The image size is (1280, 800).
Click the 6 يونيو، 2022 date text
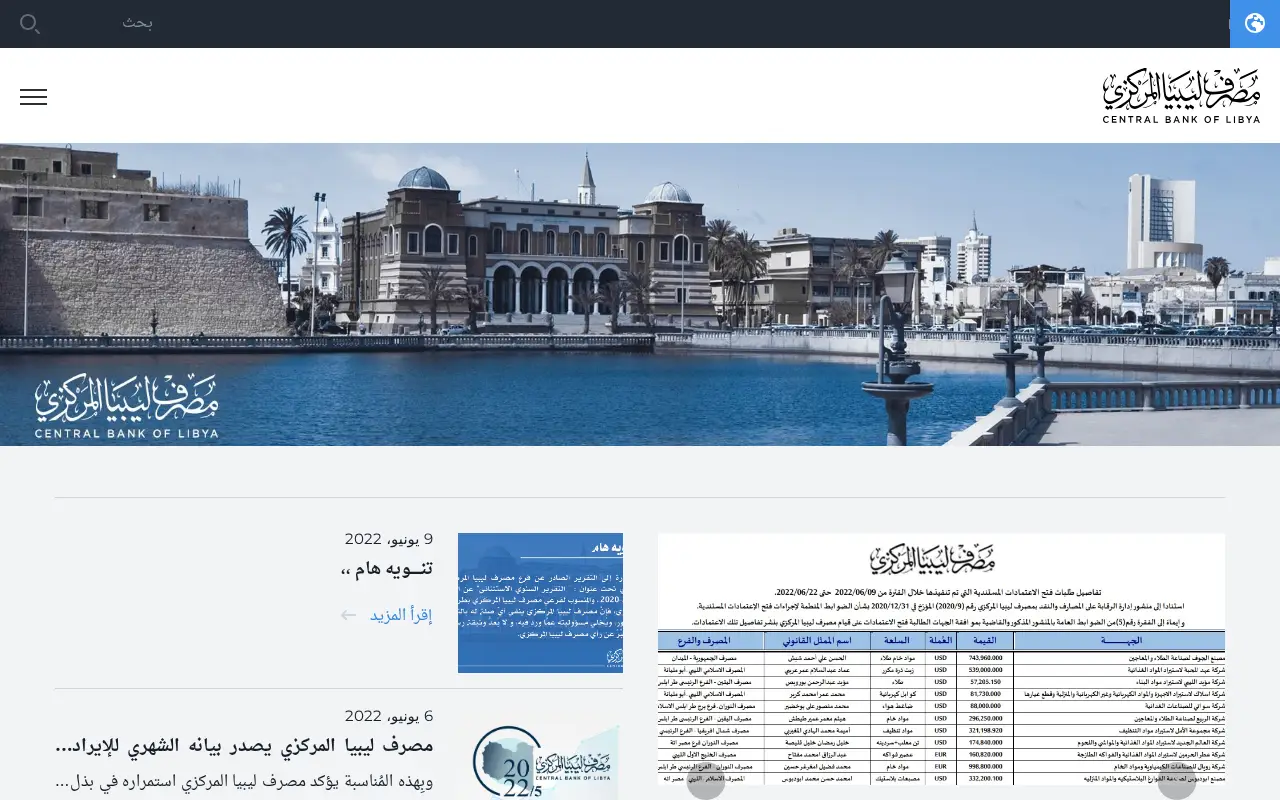[x=389, y=717]
